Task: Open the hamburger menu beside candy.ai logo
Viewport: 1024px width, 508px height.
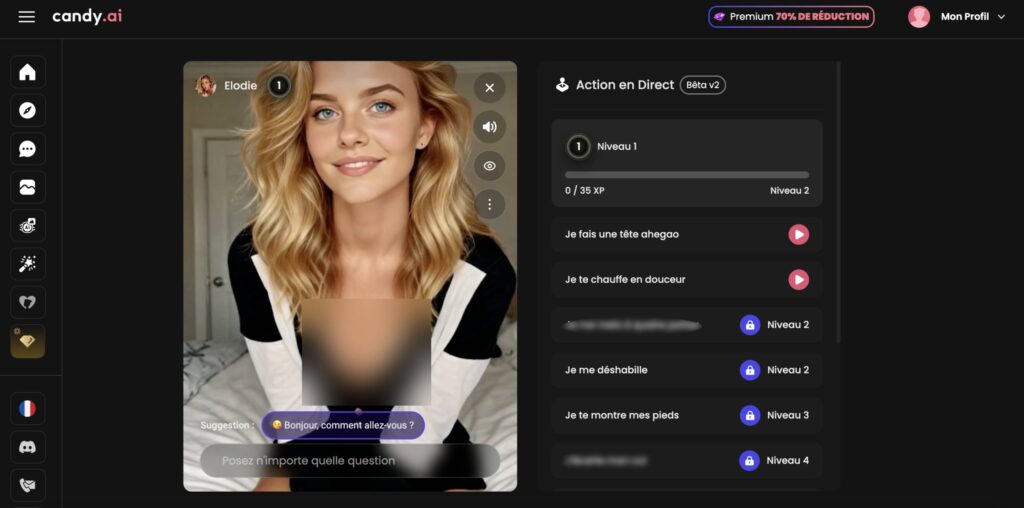Action: pyautogui.click(x=27, y=17)
